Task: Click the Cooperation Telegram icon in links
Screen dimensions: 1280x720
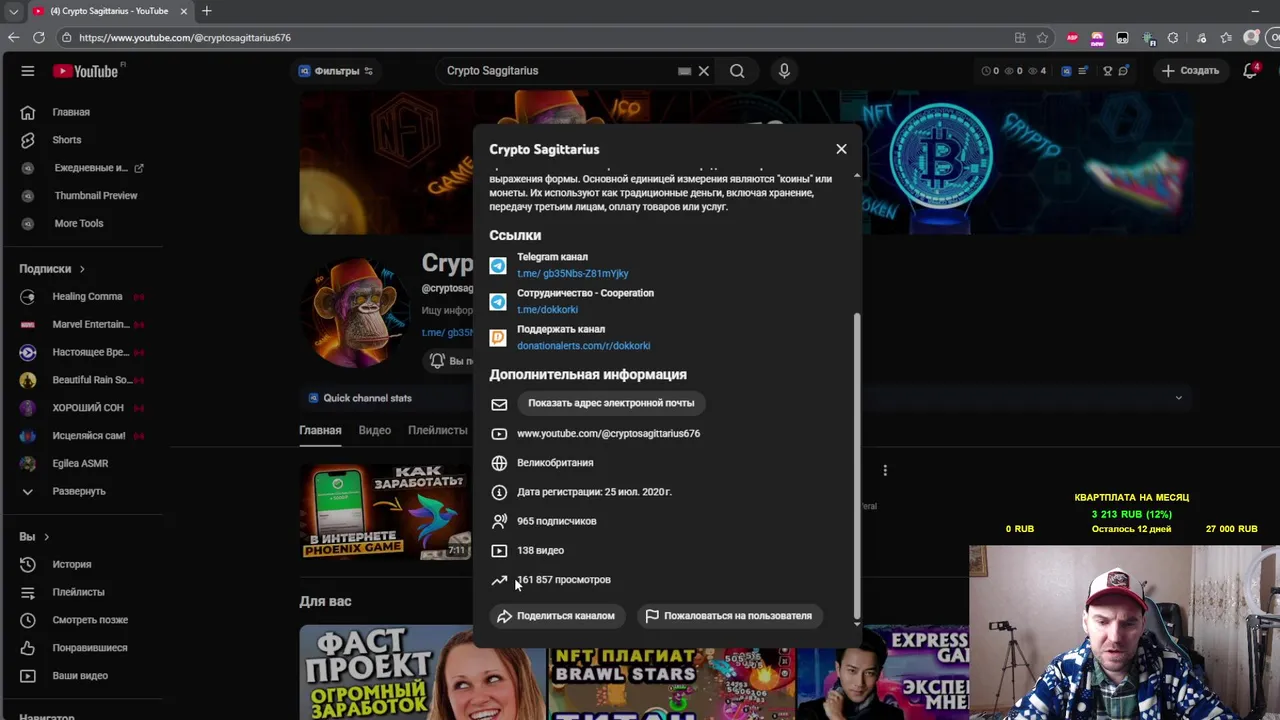Action: coord(498,301)
